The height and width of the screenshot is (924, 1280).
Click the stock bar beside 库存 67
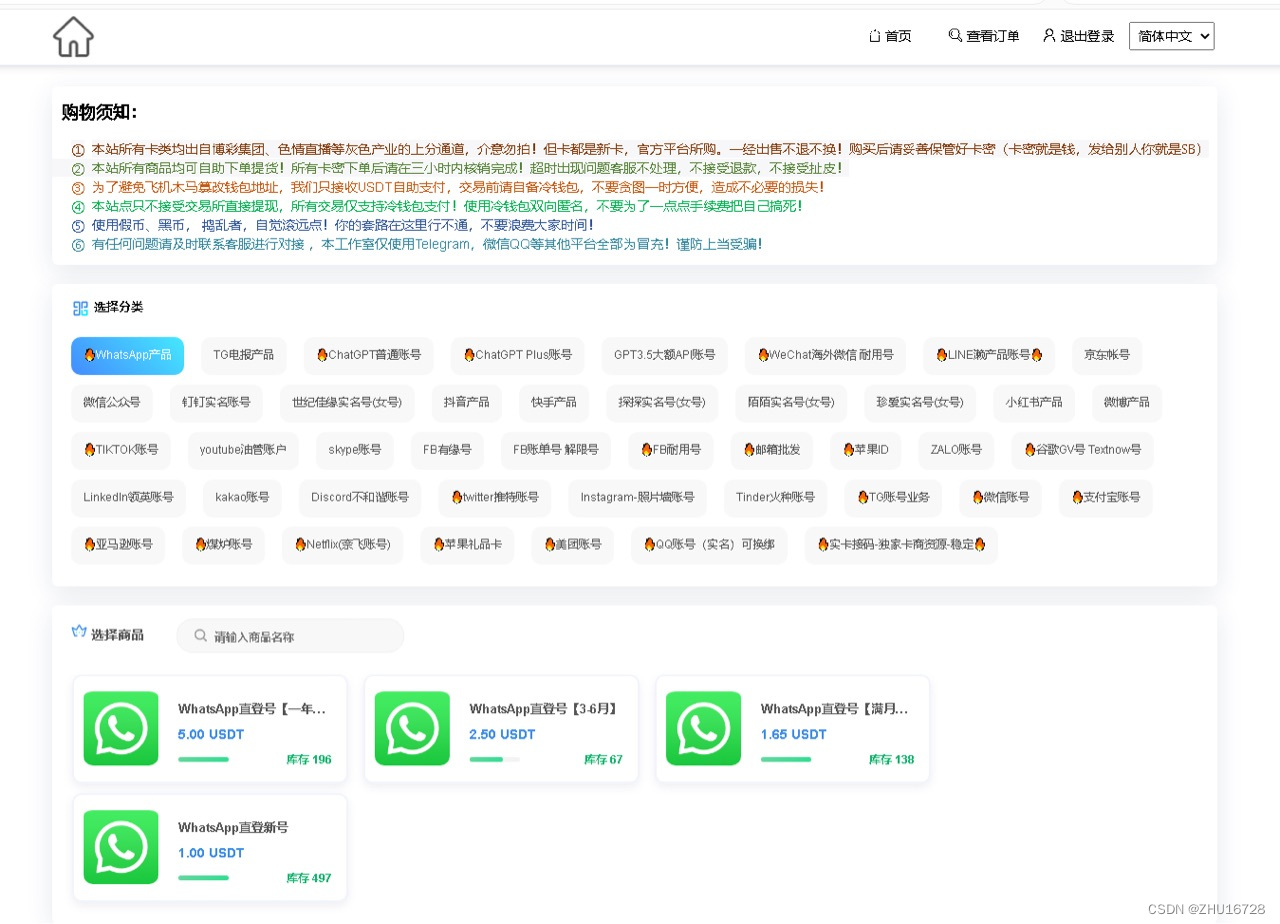pos(494,759)
